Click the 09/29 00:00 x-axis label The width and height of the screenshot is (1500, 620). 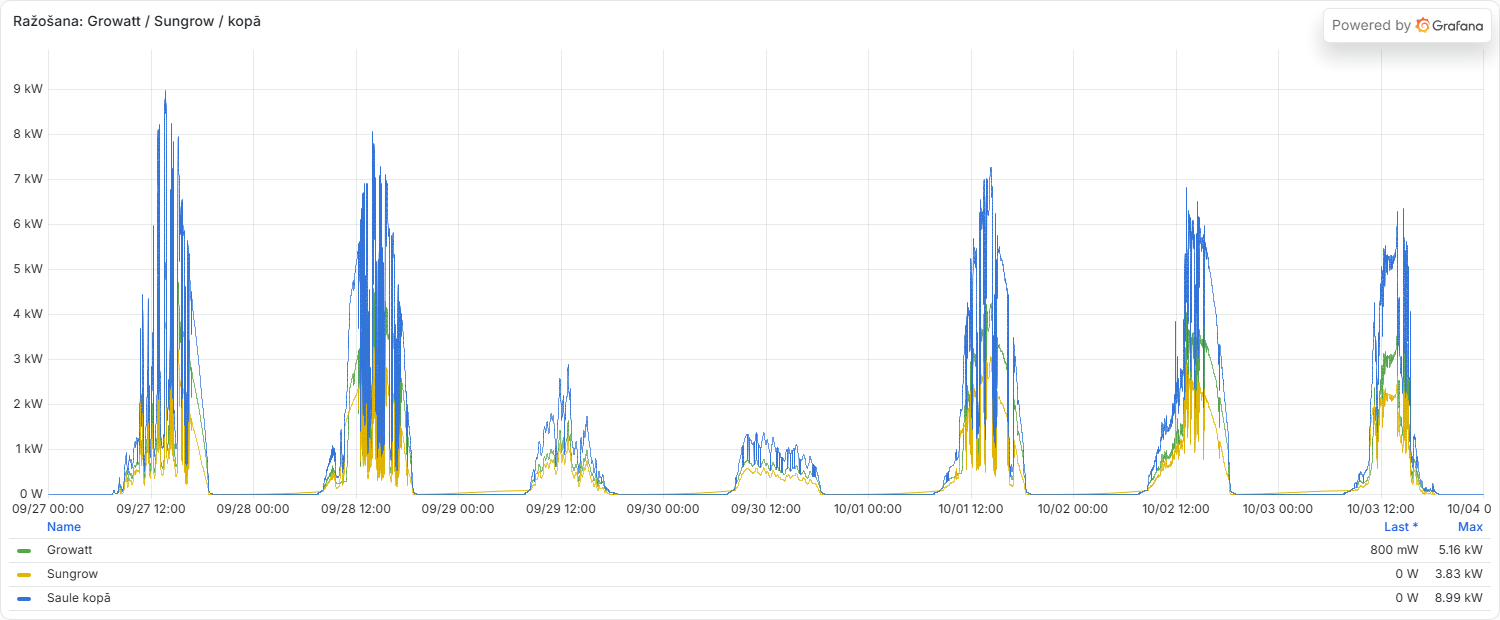pyautogui.click(x=458, y=508)
